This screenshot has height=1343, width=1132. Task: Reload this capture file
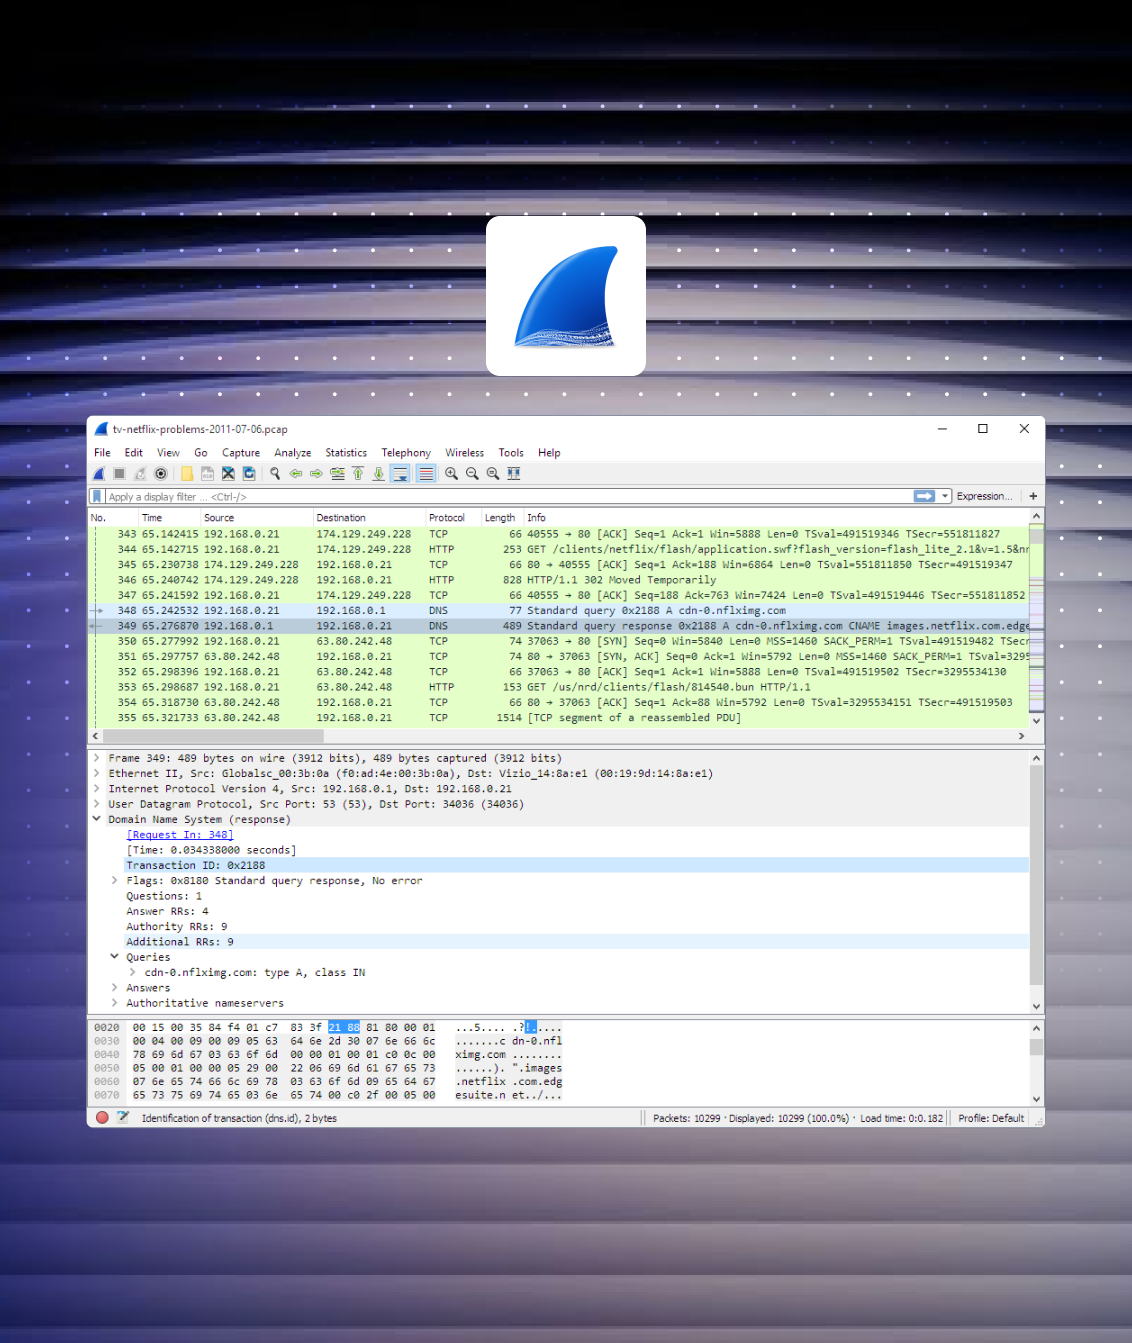(x=249, y=474)
